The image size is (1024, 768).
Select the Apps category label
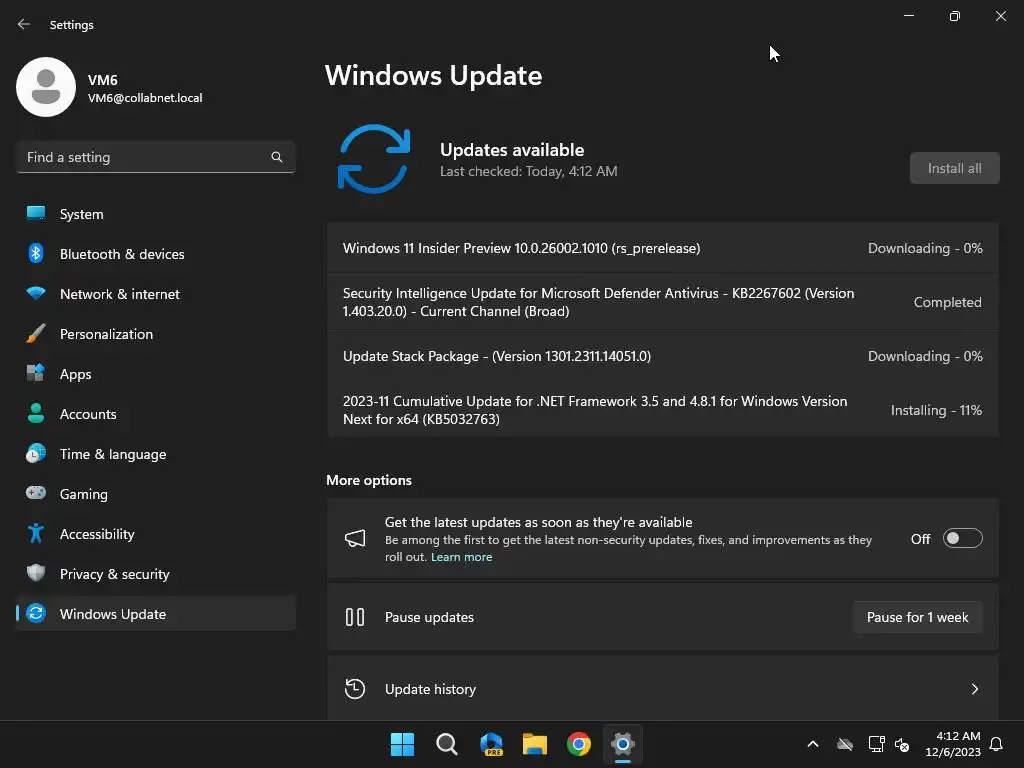[x=76, y=374]
